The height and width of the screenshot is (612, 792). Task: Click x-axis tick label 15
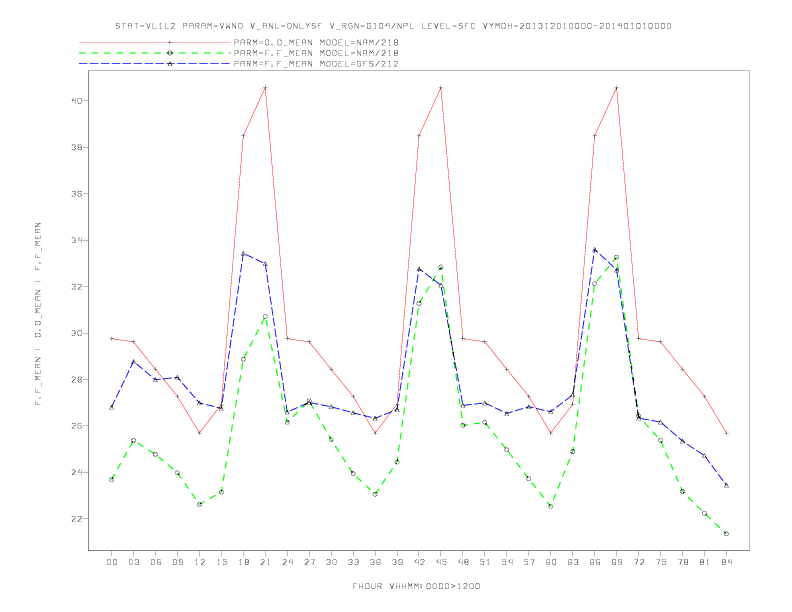[x=221, y=562]
